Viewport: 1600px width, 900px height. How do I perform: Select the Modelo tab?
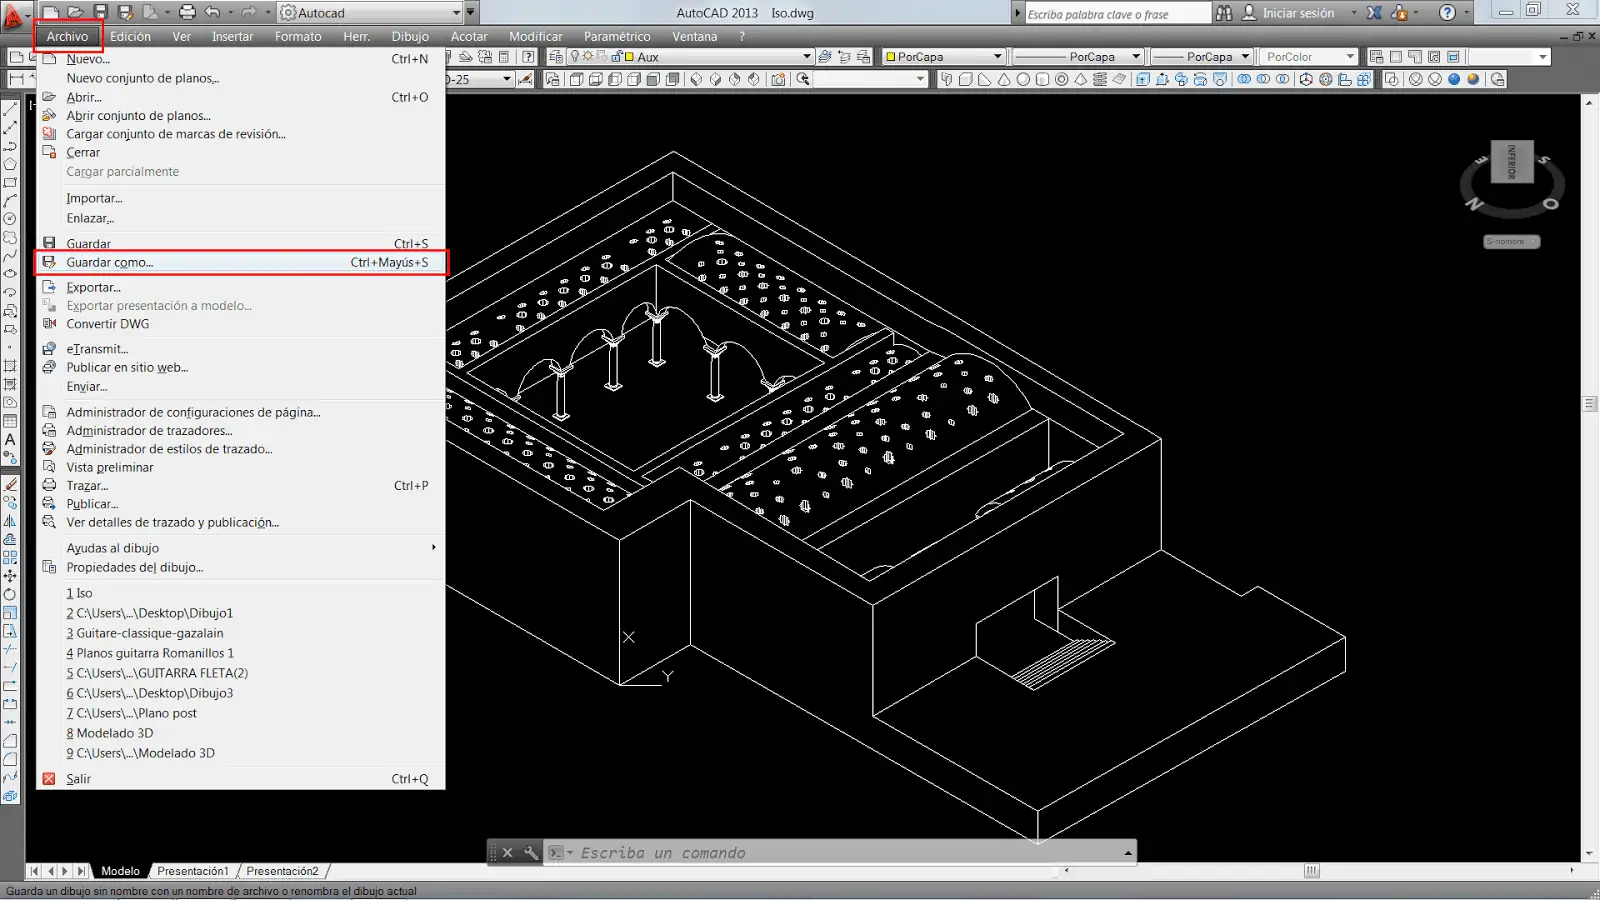pos(121,871)
